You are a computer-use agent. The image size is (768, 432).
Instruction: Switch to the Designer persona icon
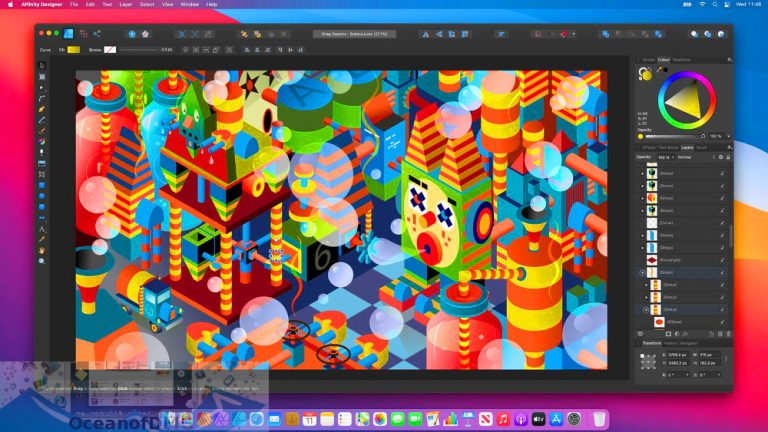(x=69, y=33)
